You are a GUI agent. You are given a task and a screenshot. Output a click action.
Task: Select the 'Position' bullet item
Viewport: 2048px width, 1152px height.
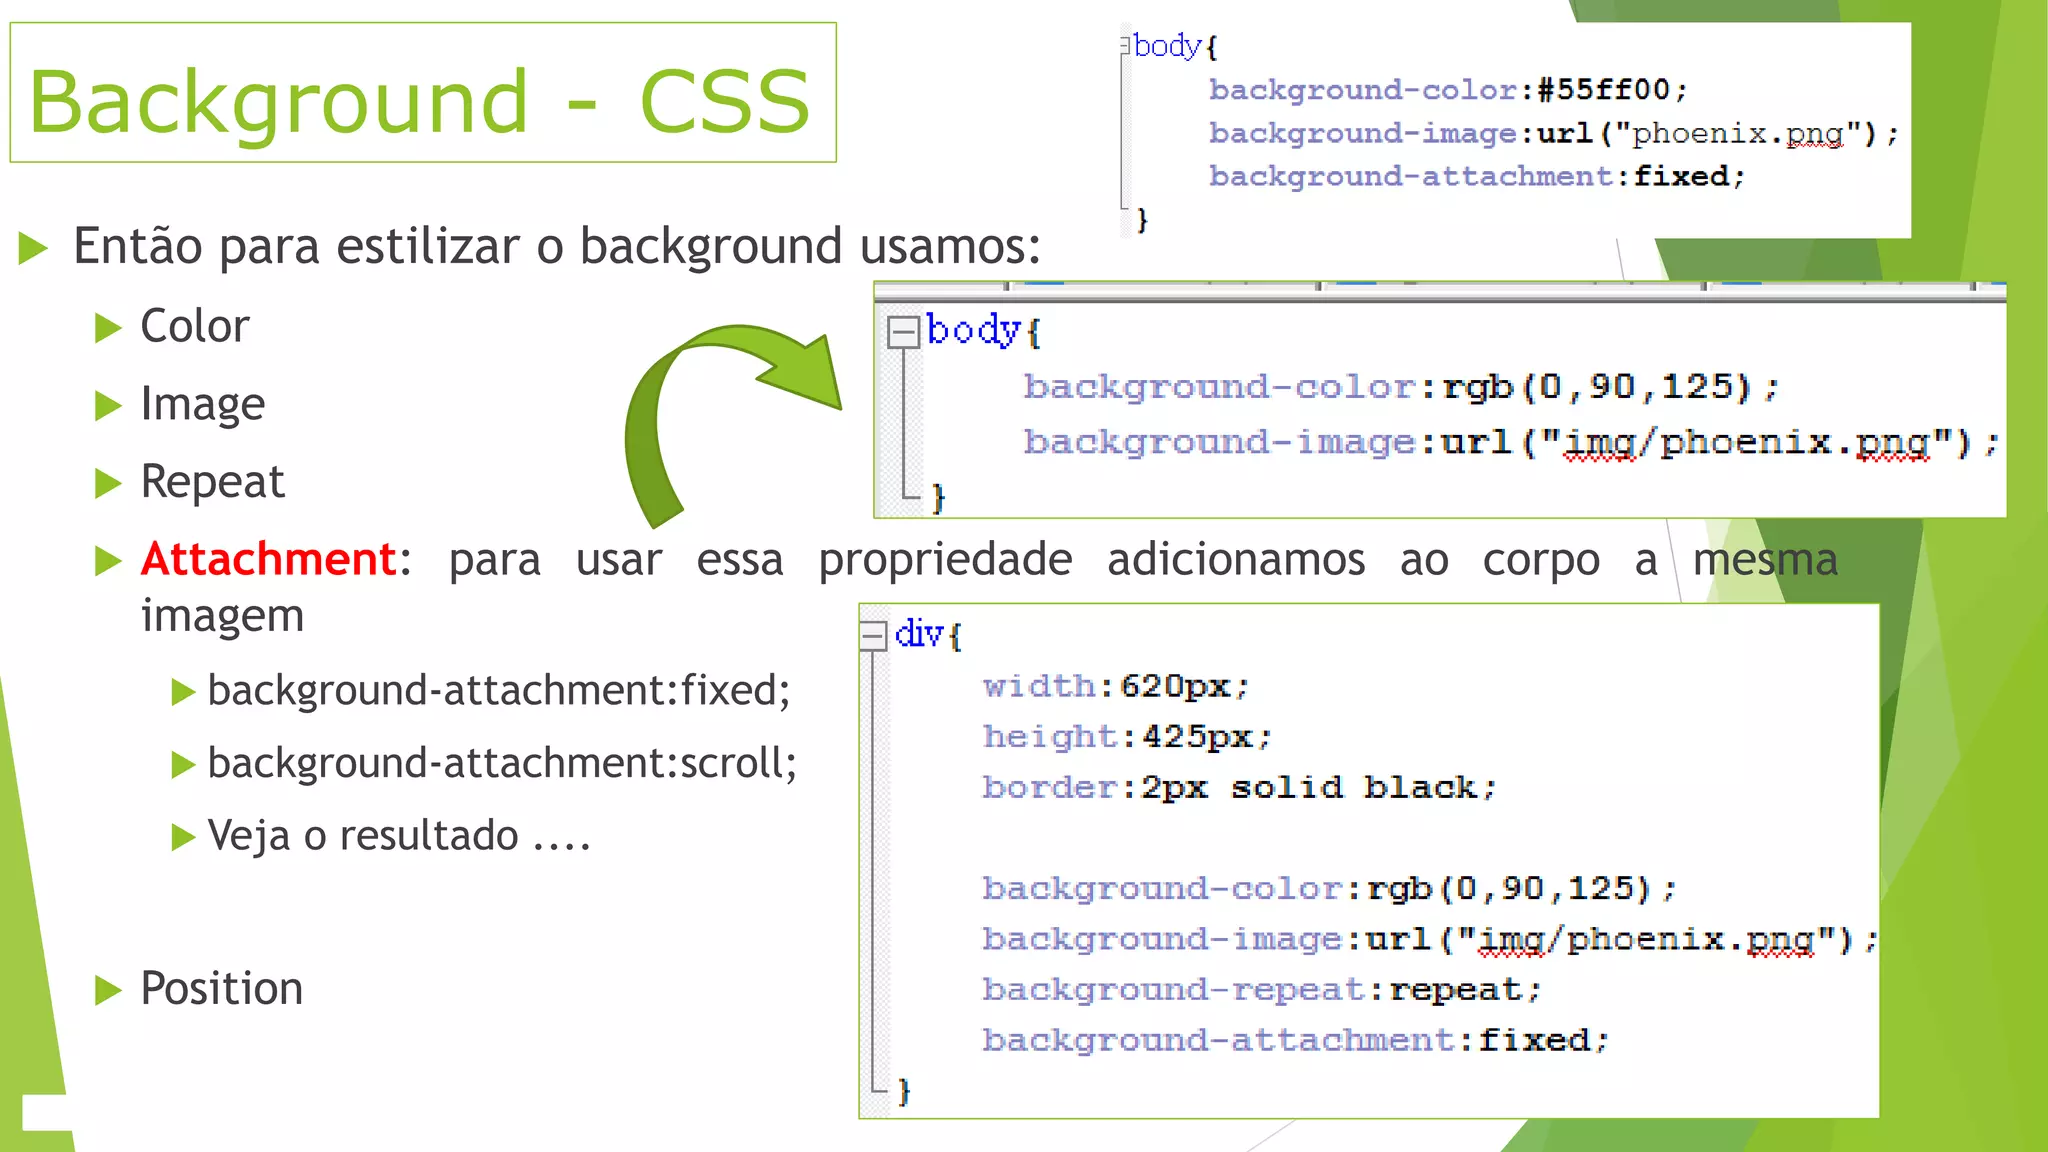pos(221,988)
